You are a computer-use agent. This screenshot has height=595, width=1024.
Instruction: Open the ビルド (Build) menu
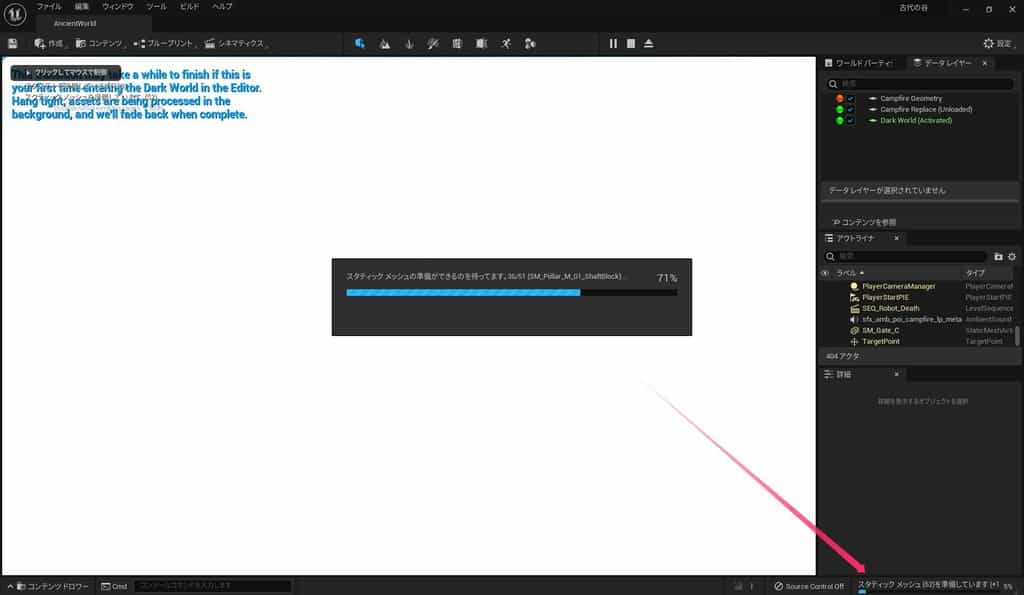click(x=189, y=7)
